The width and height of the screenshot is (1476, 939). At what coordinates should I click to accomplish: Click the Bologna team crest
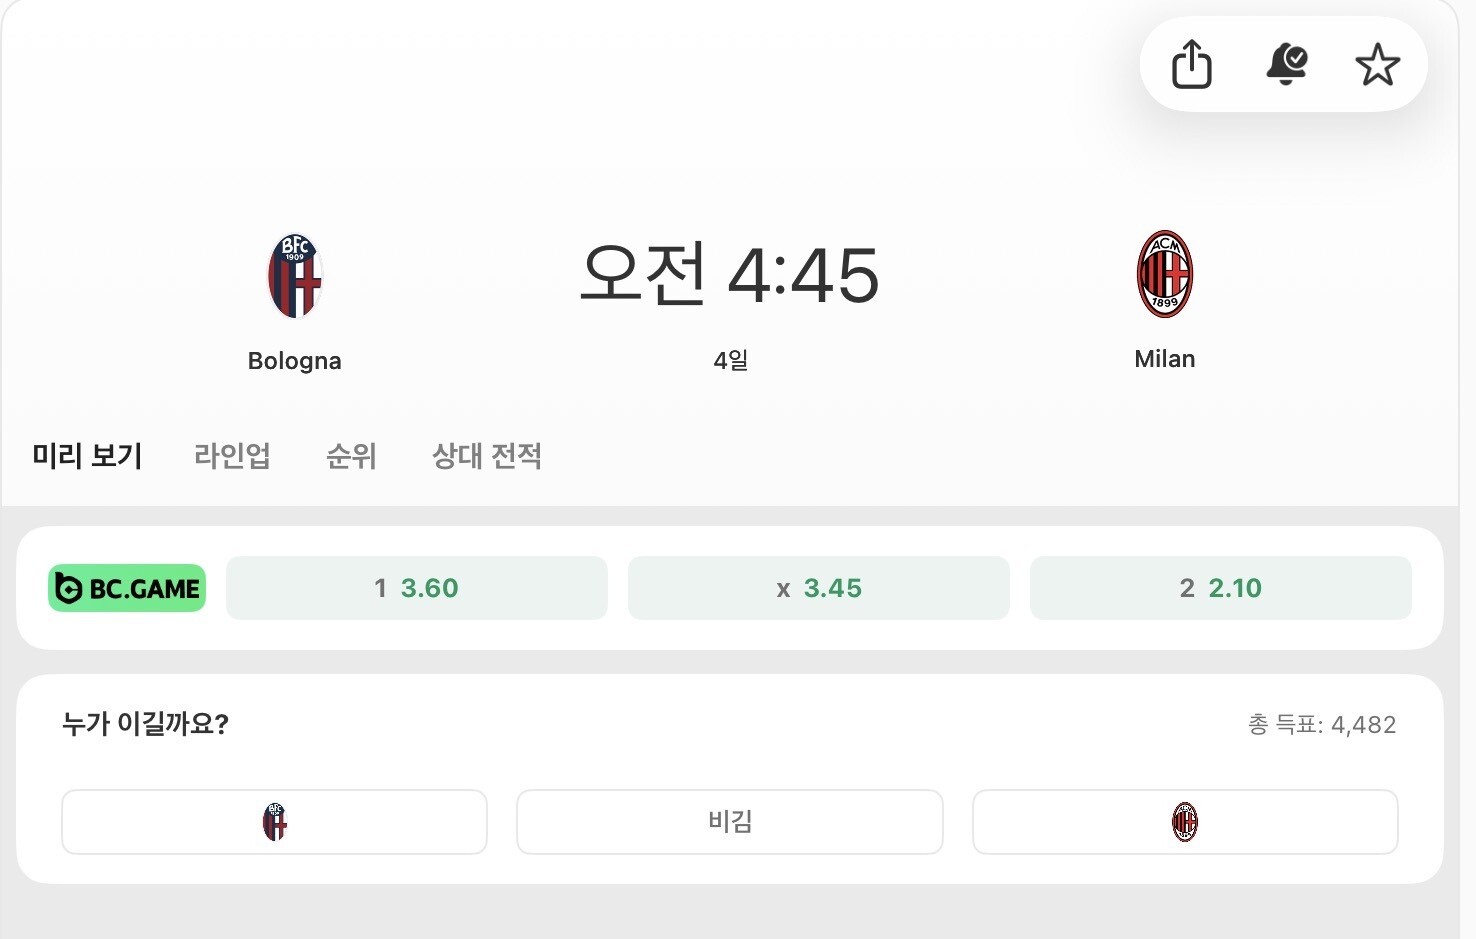(295, 276)
